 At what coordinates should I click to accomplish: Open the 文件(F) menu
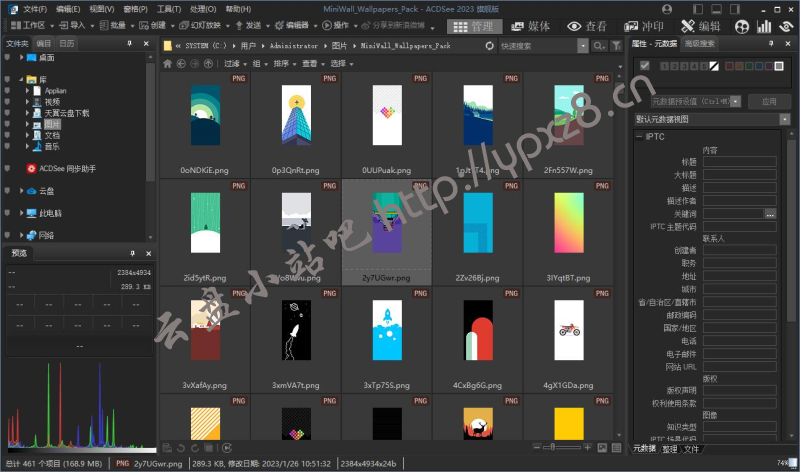pos(35,9)
